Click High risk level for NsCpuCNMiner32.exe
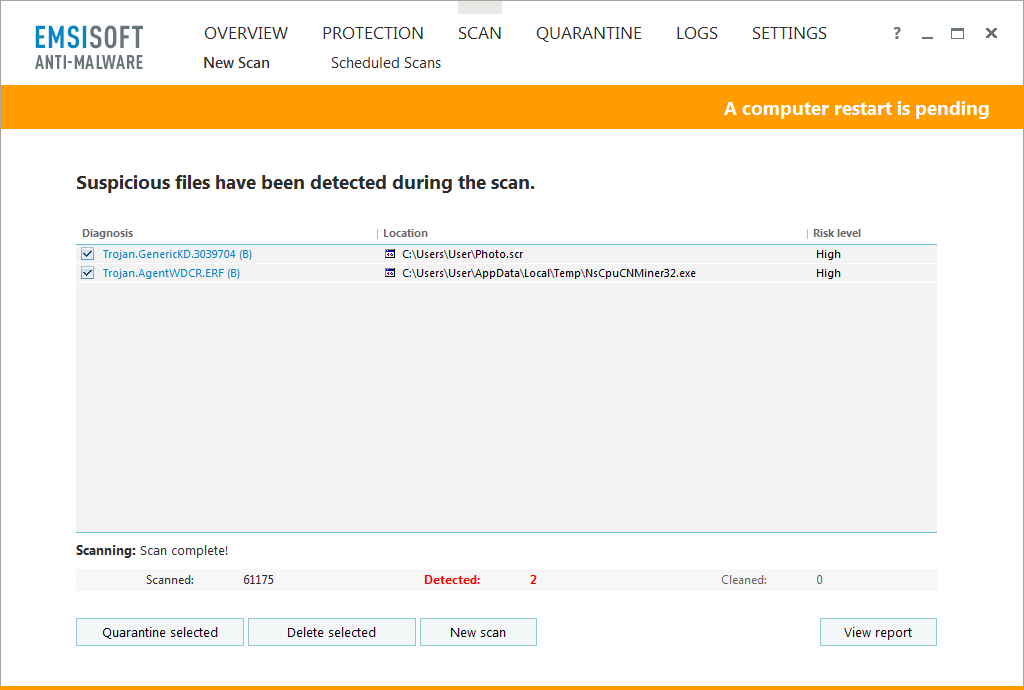The height and width of the screenshot is (690, 1024). pos(828,273)
